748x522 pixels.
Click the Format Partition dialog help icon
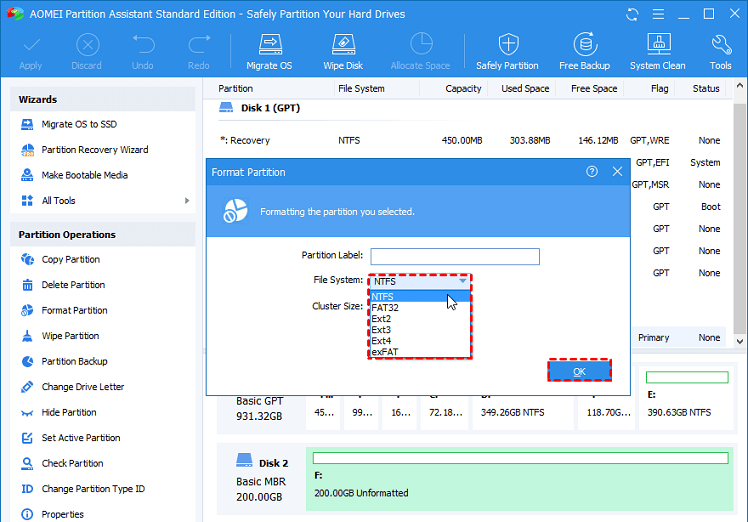pos(592,172)
